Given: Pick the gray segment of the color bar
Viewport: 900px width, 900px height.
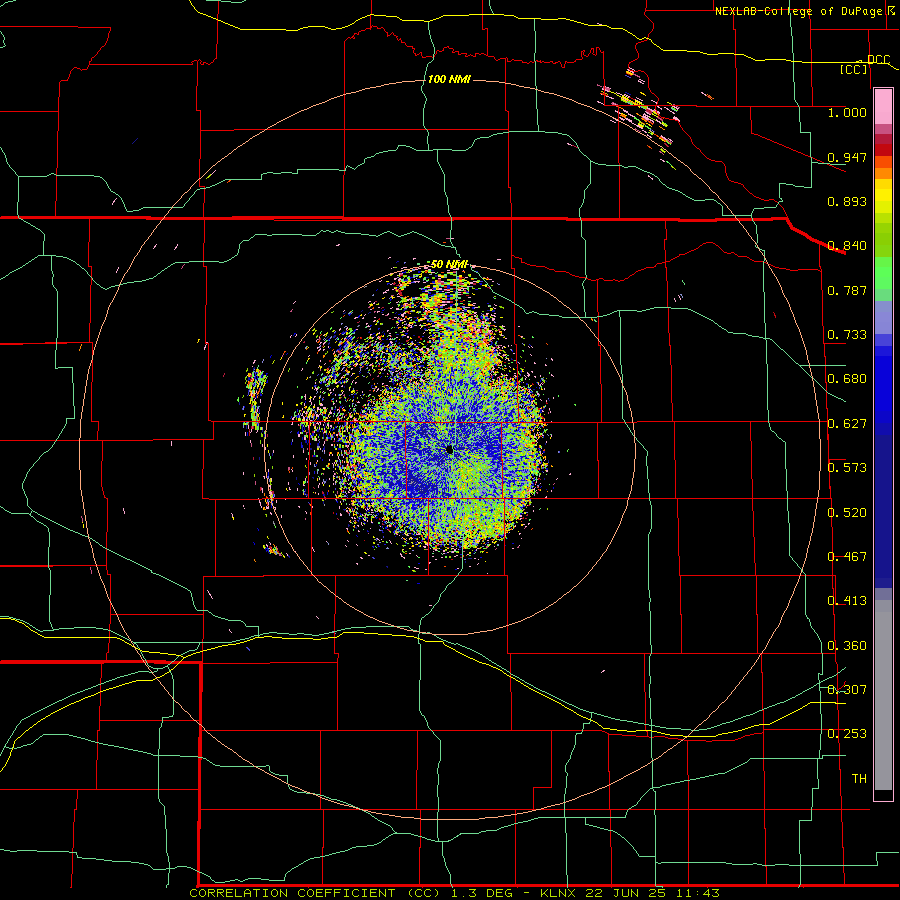Looking at the screenshot, I should coord(883,695).
